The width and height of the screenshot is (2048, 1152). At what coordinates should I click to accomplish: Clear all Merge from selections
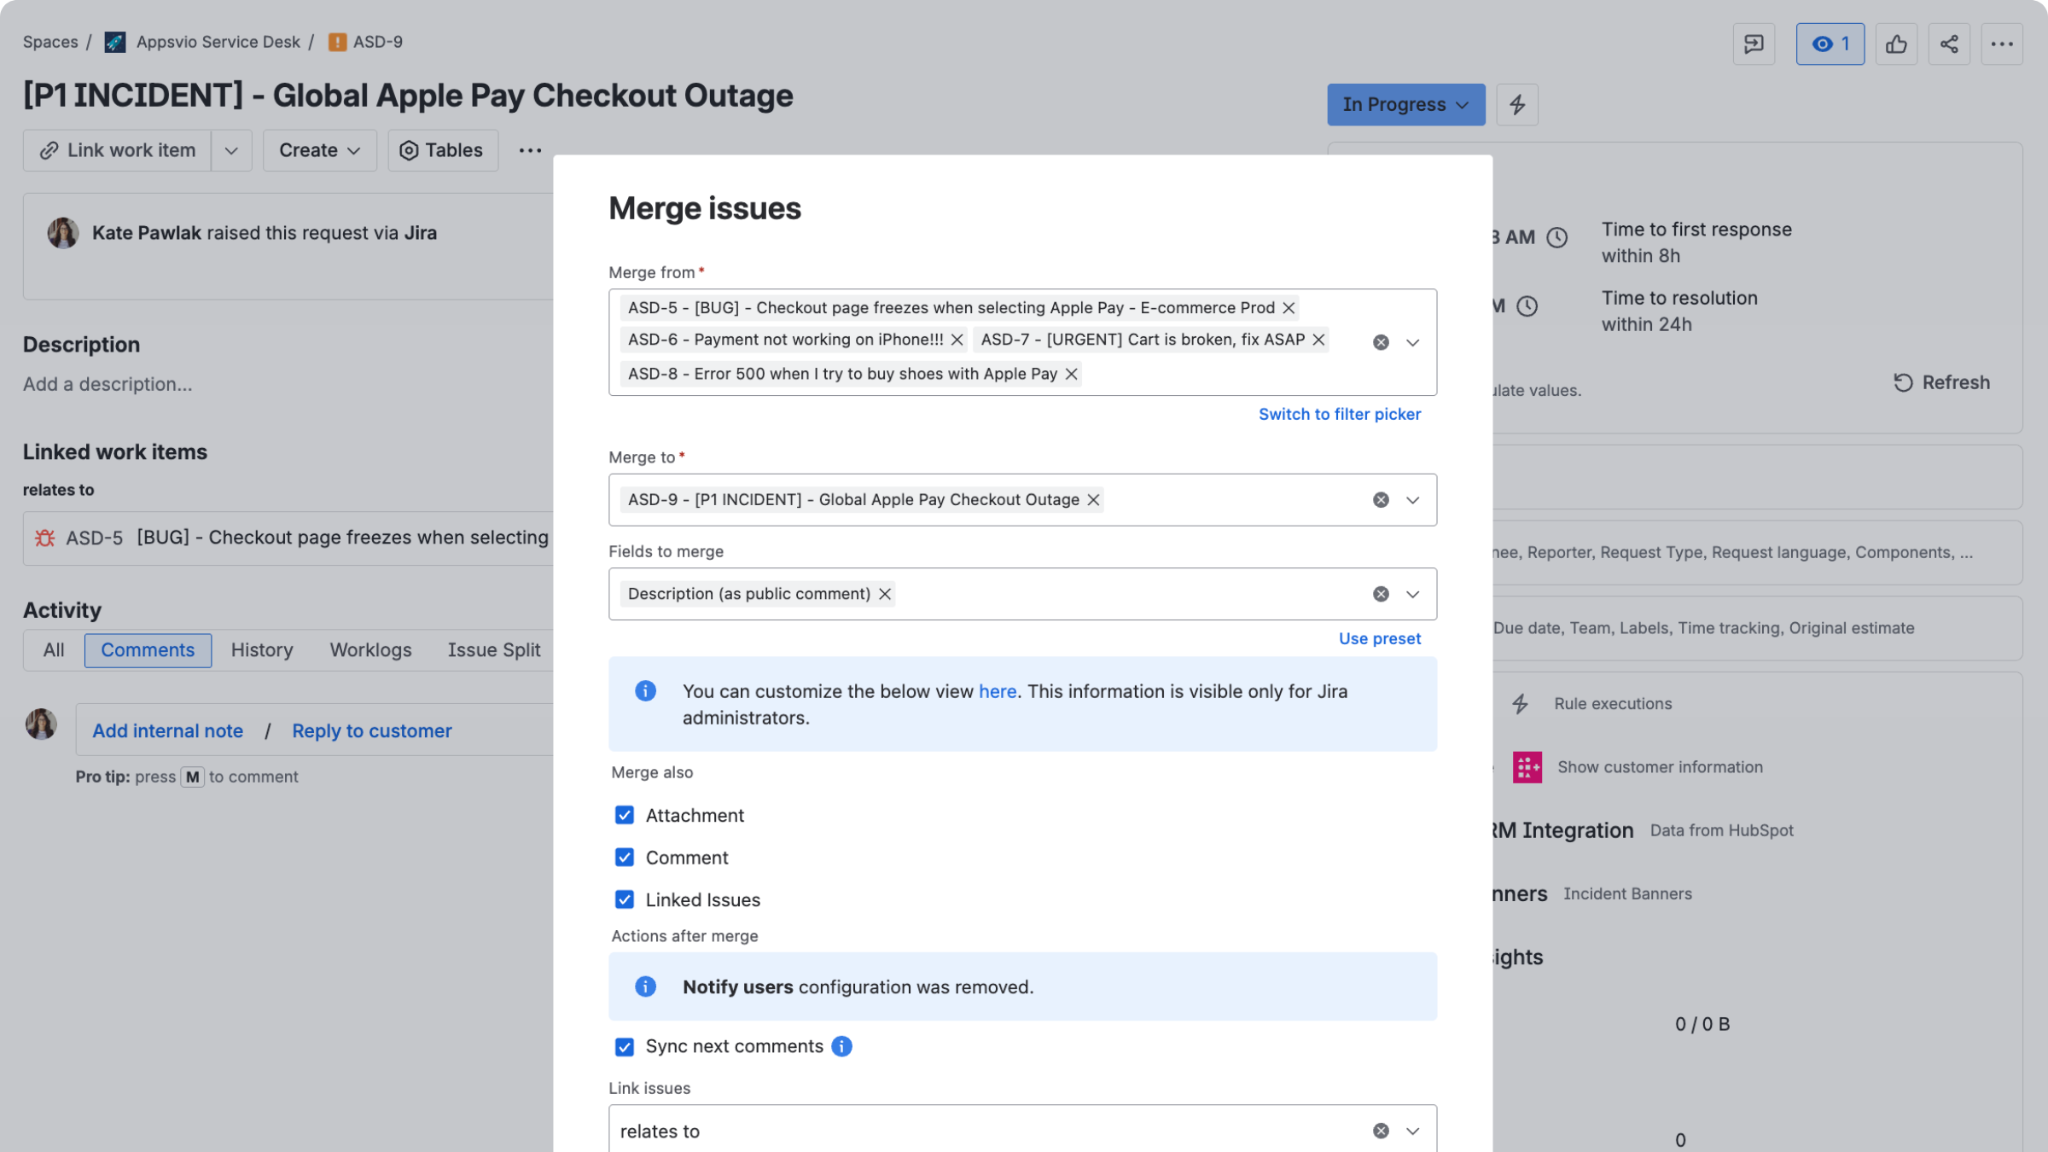click(1381, 342)
